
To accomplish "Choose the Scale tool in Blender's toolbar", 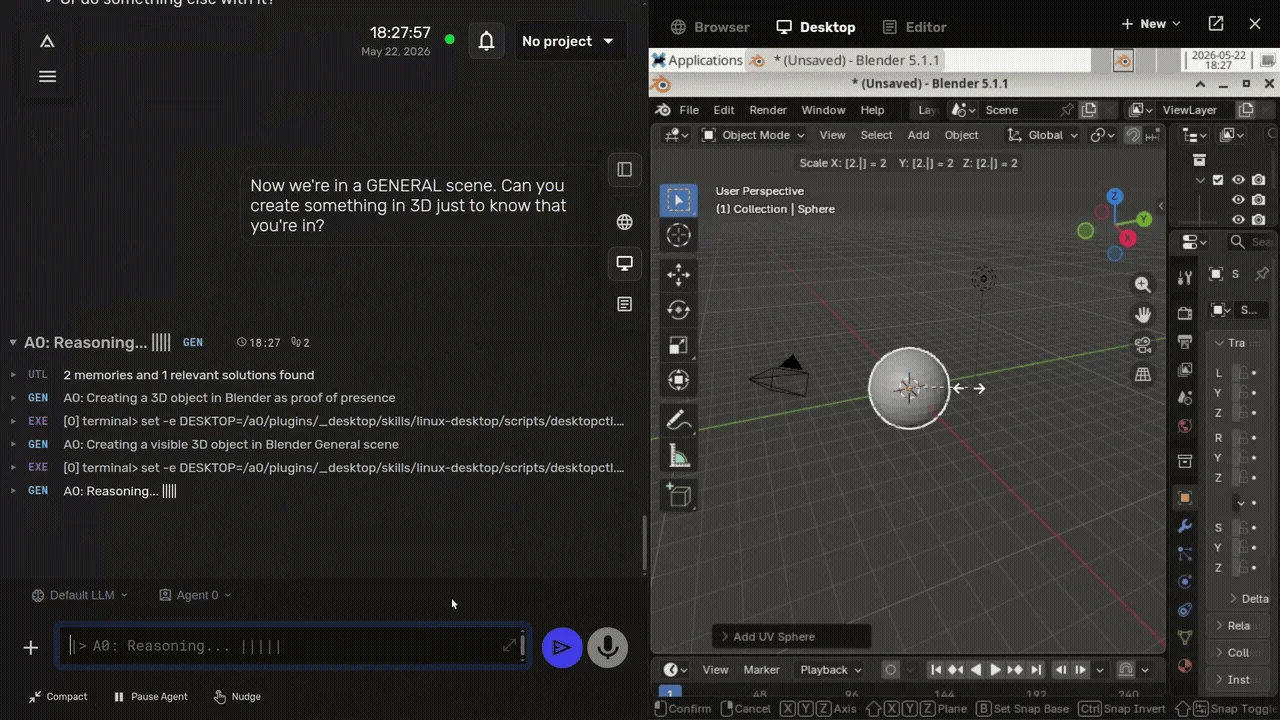I will (678, 346).
